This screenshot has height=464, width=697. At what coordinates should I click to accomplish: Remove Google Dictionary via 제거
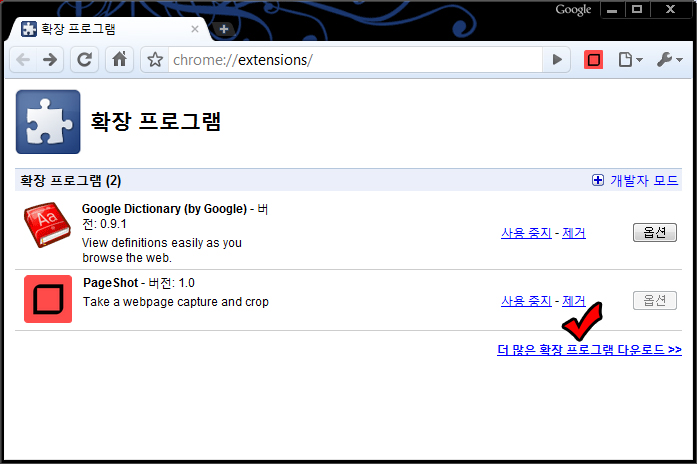coord(574,233)
